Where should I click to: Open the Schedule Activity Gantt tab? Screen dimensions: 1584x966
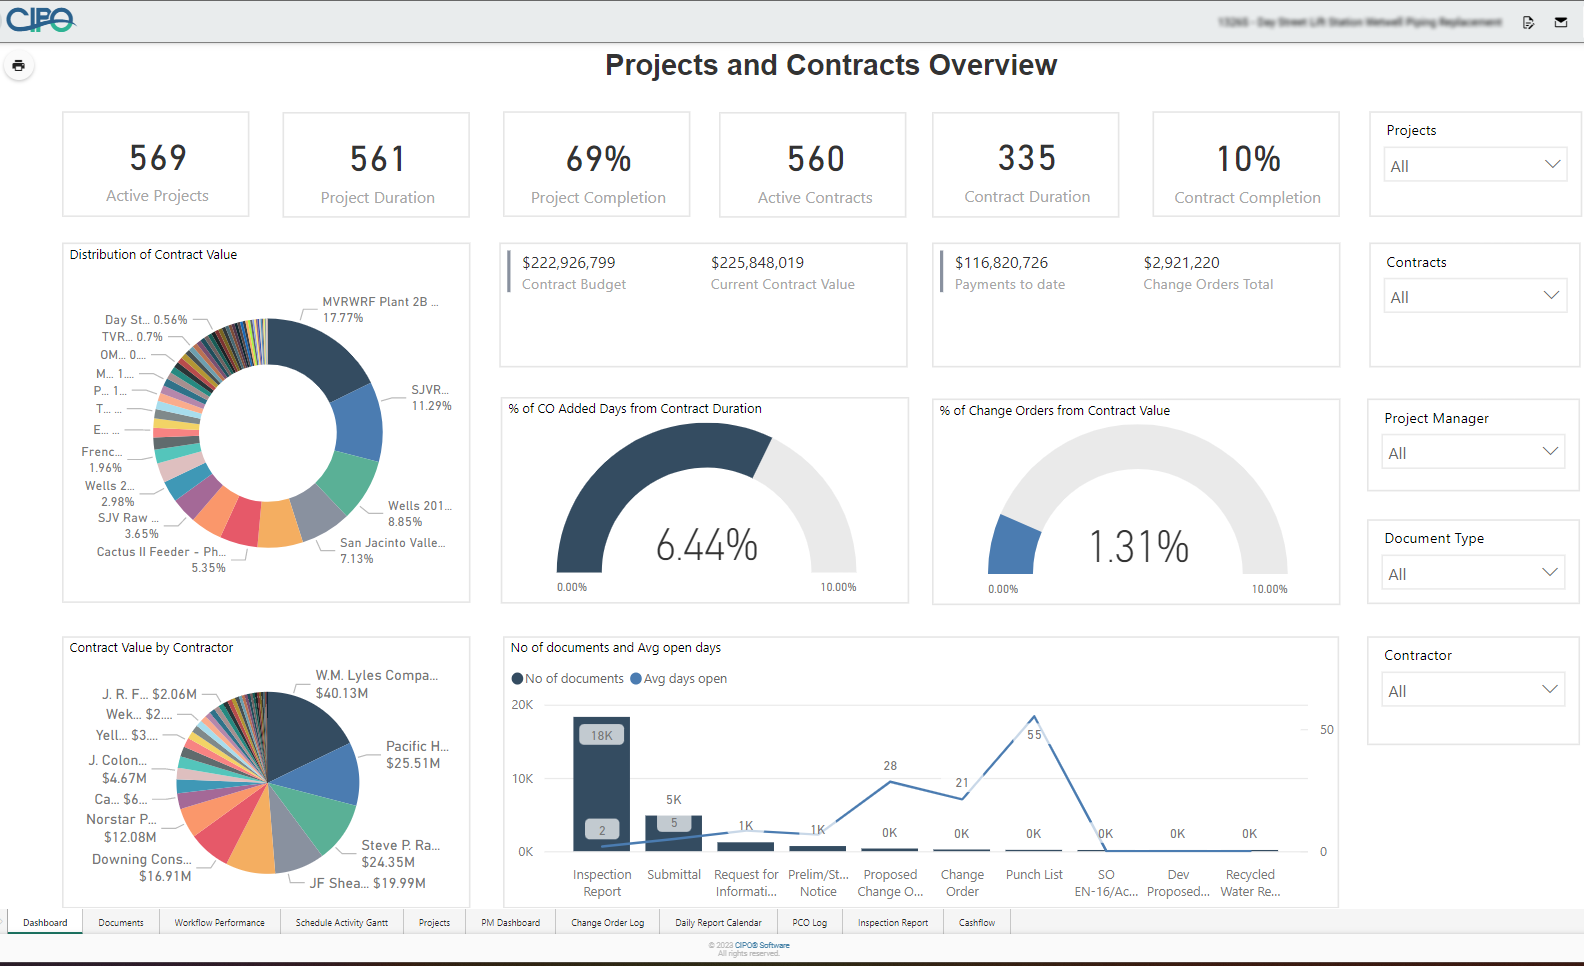point(341,923)
